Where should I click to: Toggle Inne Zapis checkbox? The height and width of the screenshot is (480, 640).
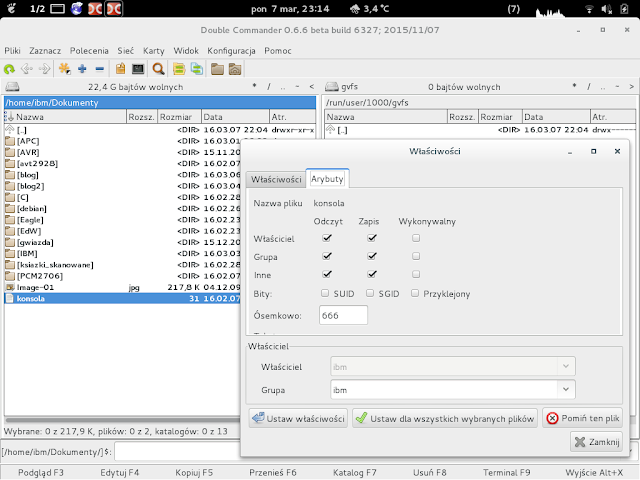[x=371, y=274]
